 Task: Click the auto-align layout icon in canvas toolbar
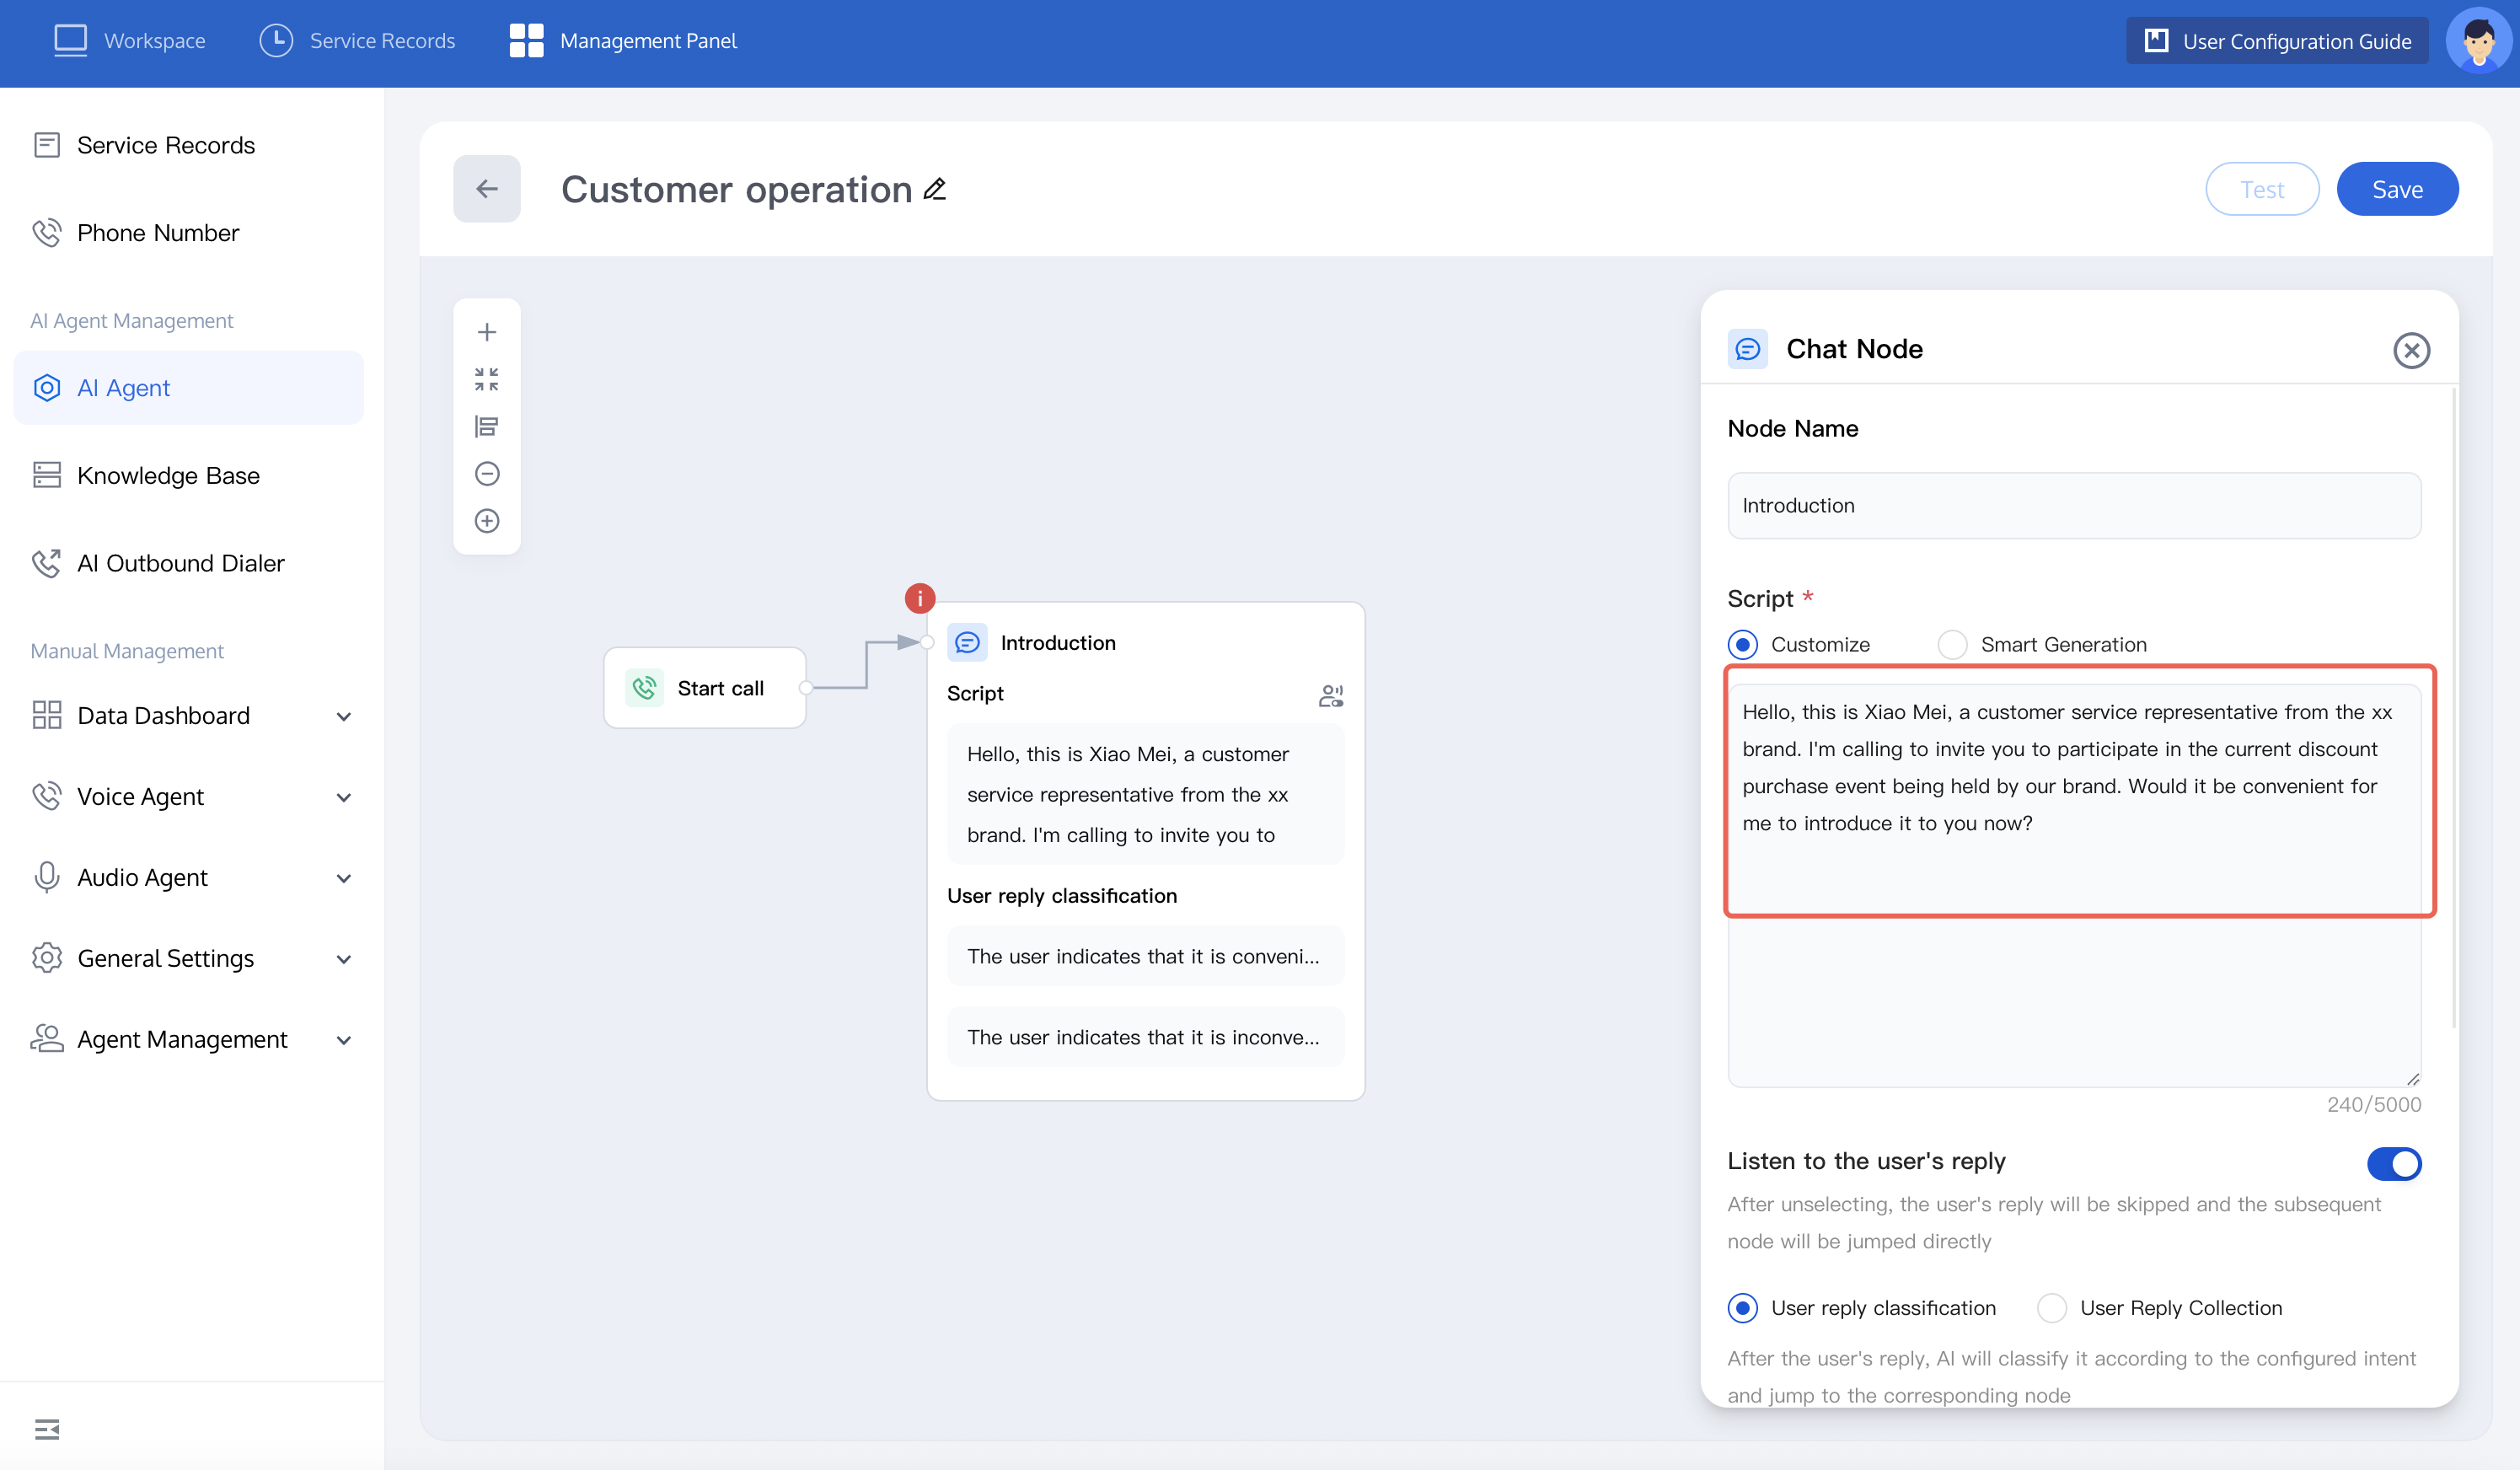point(486,426)
